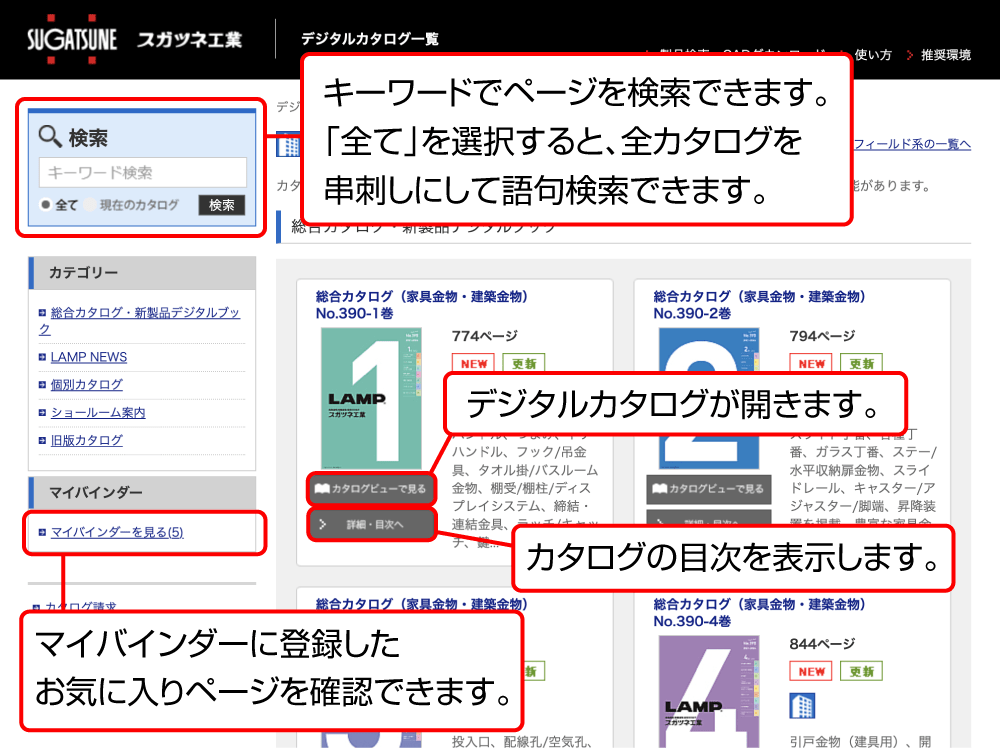Viewport: 1000px width, 748px height.
Task: Open マイバインダーを見る(5) link
Action: pos(117,532)
